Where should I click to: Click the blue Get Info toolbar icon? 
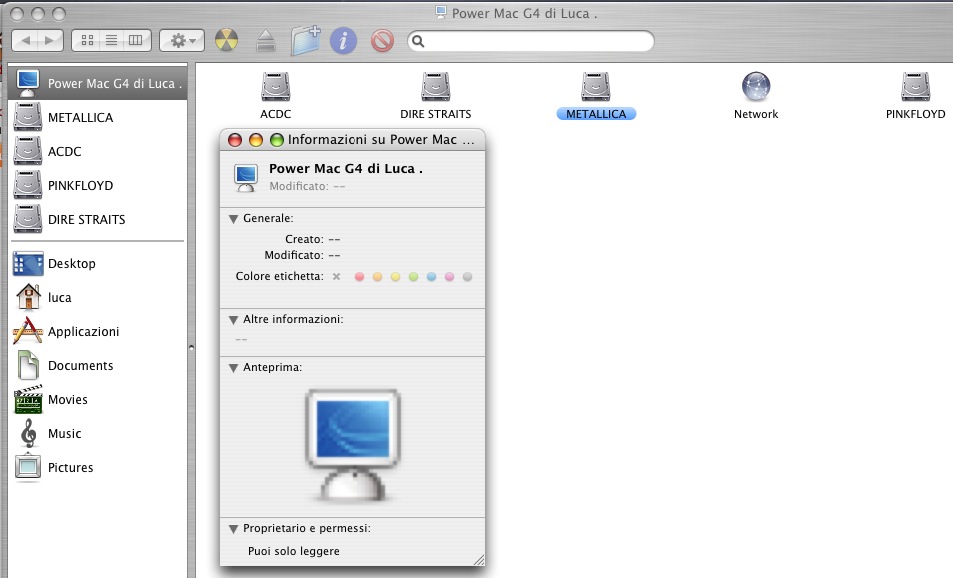pyautogui.click(x=343, y=41)
